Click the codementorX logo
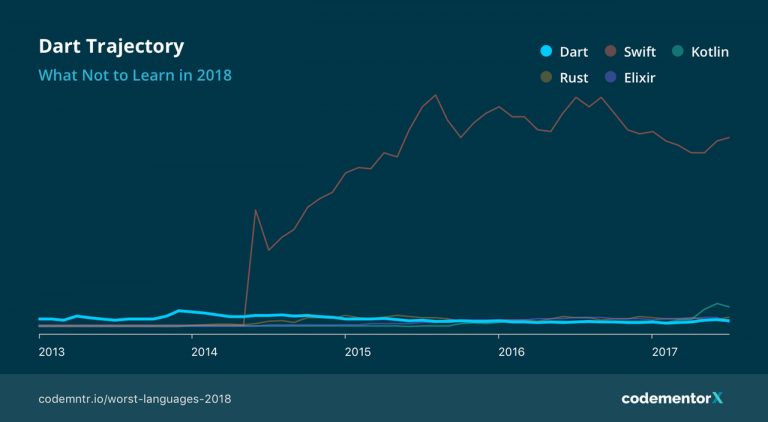The height and width of the screenshot is (422, 768). pos(672,399)
